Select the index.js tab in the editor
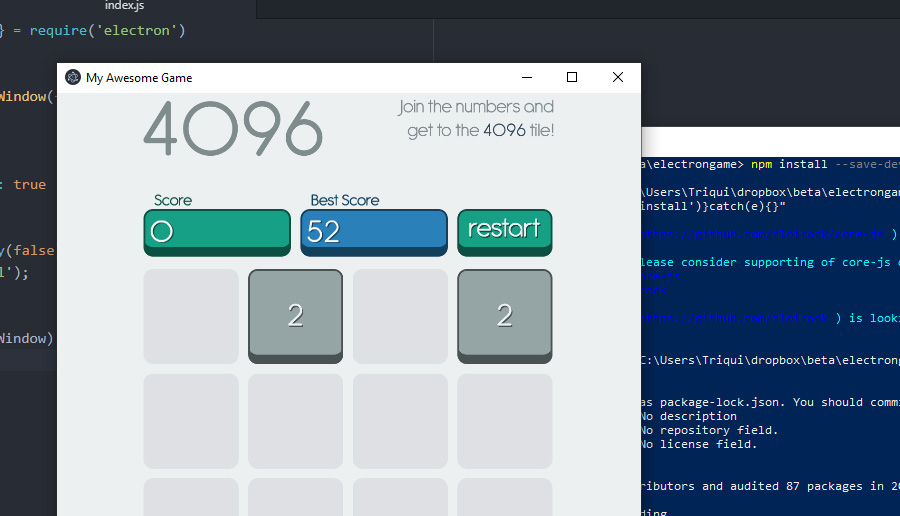The image size is (900, 516). [x=125, y=6]
